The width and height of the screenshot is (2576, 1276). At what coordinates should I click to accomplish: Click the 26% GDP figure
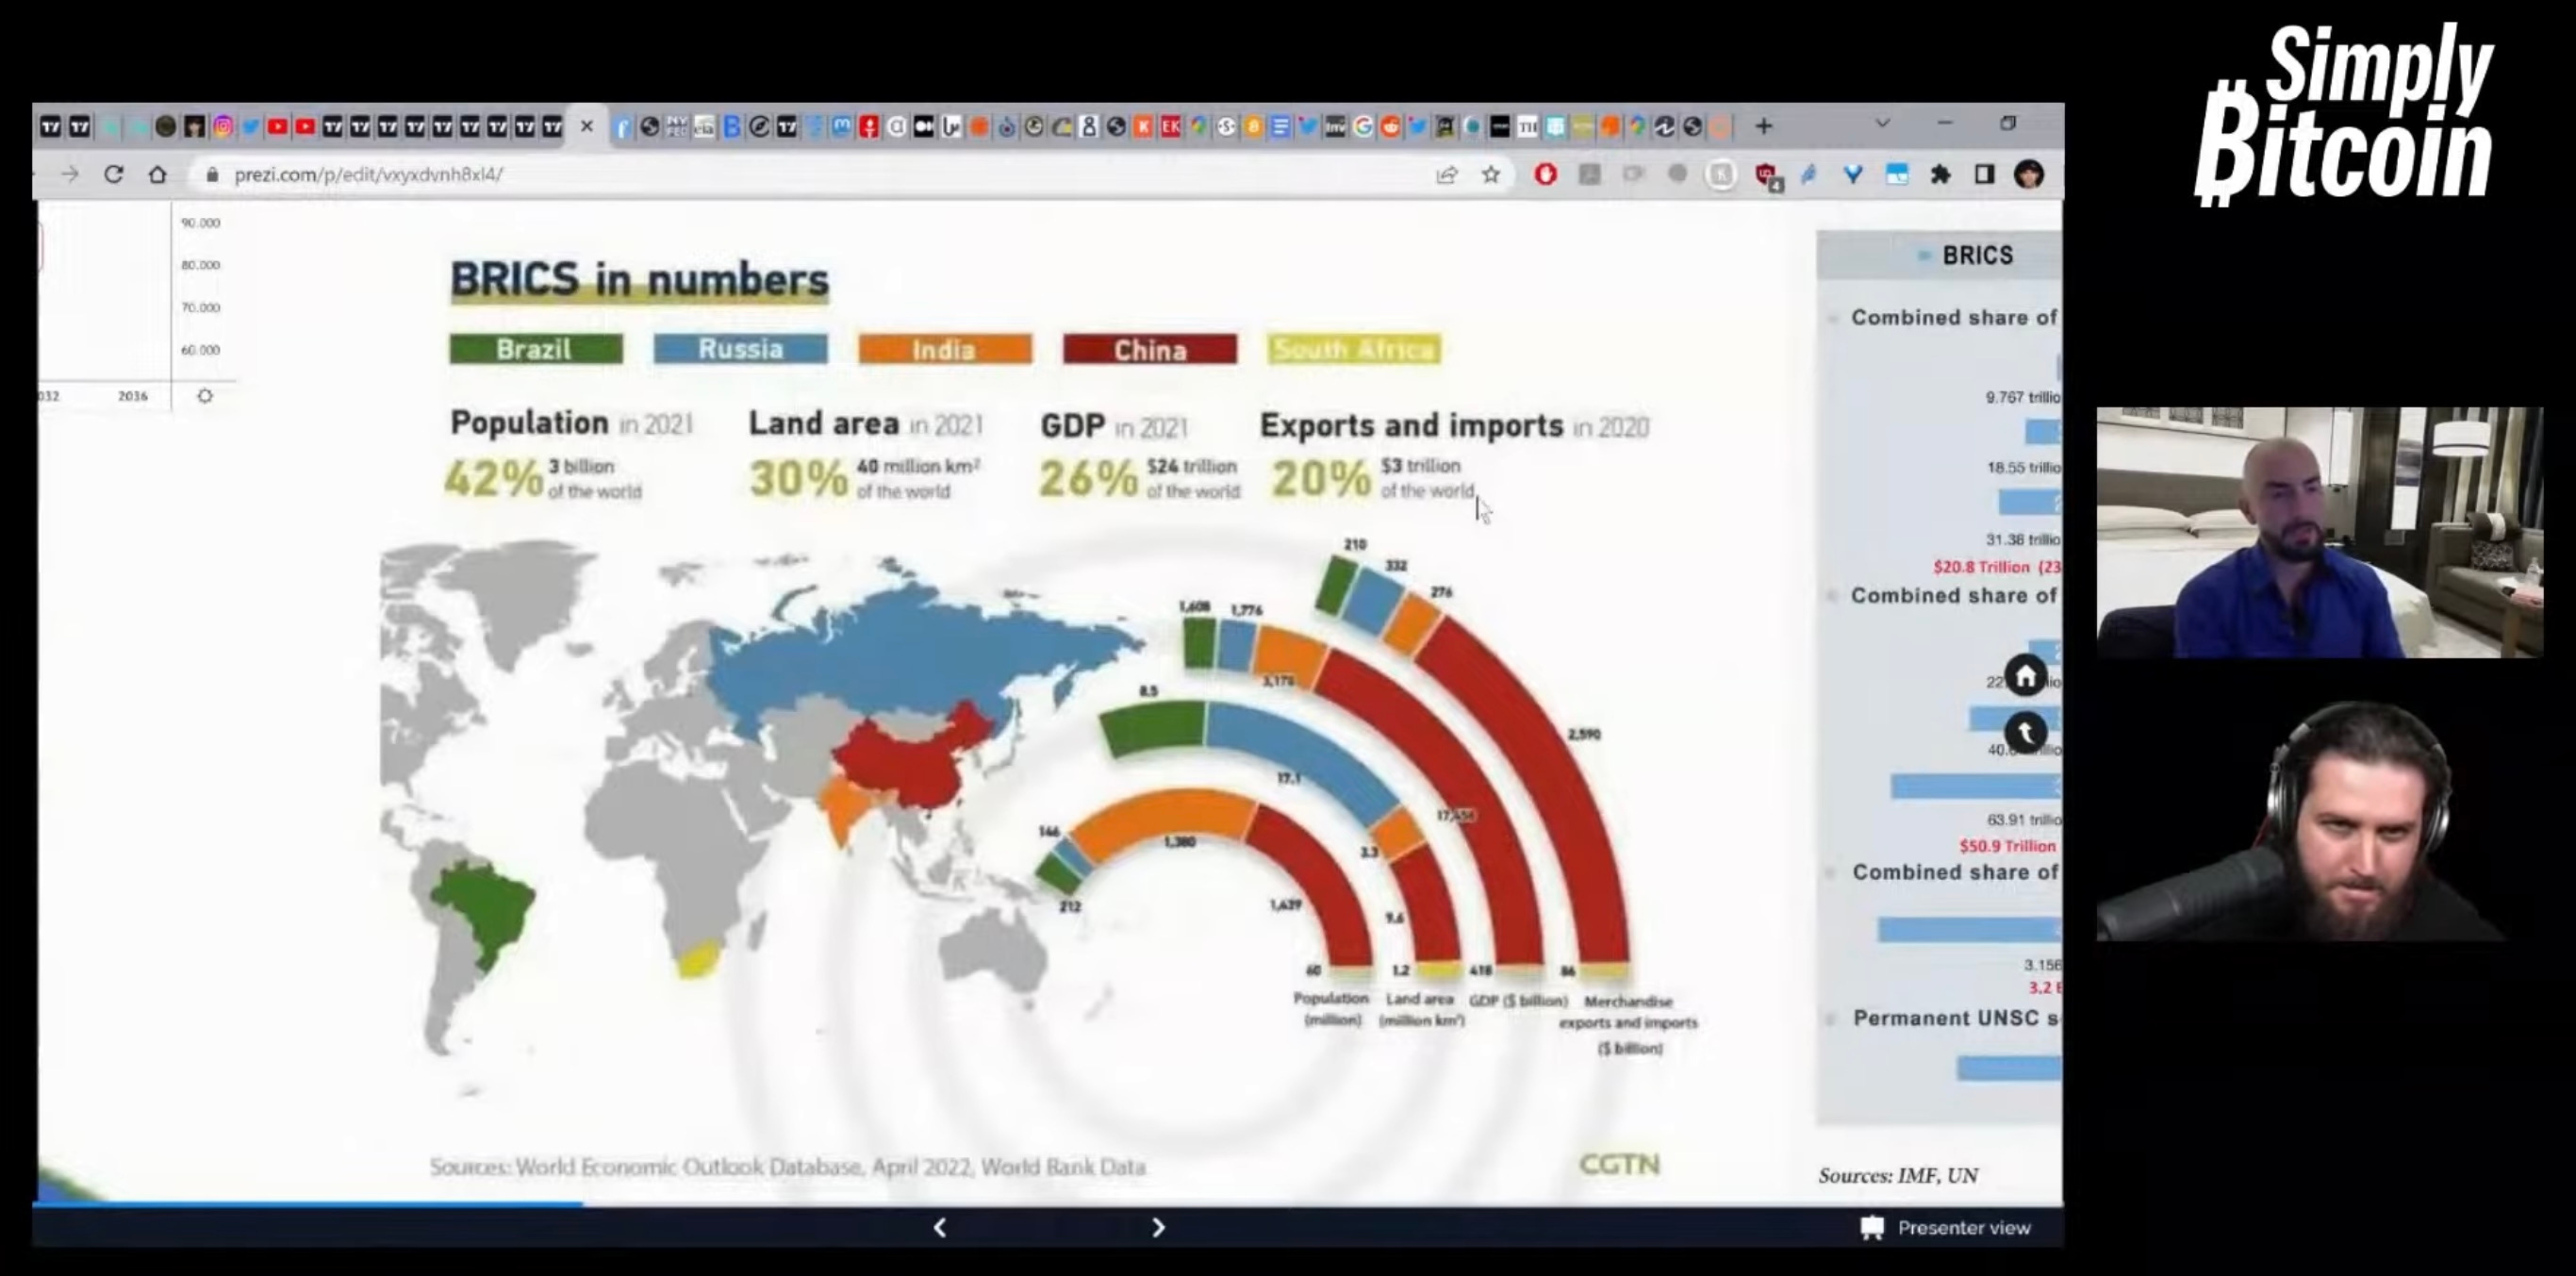1088,478
